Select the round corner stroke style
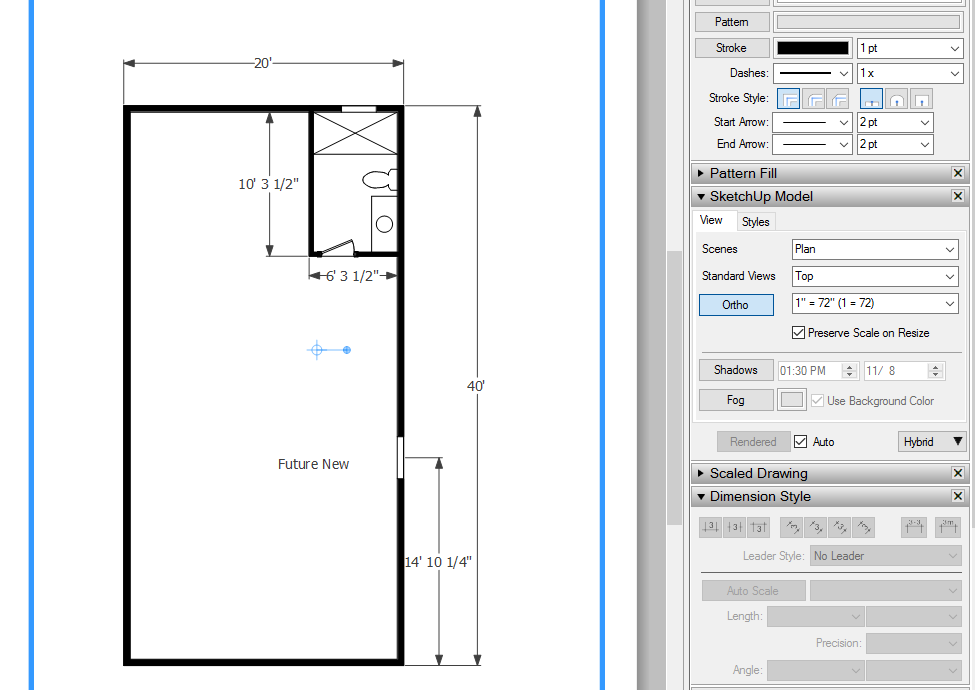Screen dimensions: 975x690 [814, 99]
